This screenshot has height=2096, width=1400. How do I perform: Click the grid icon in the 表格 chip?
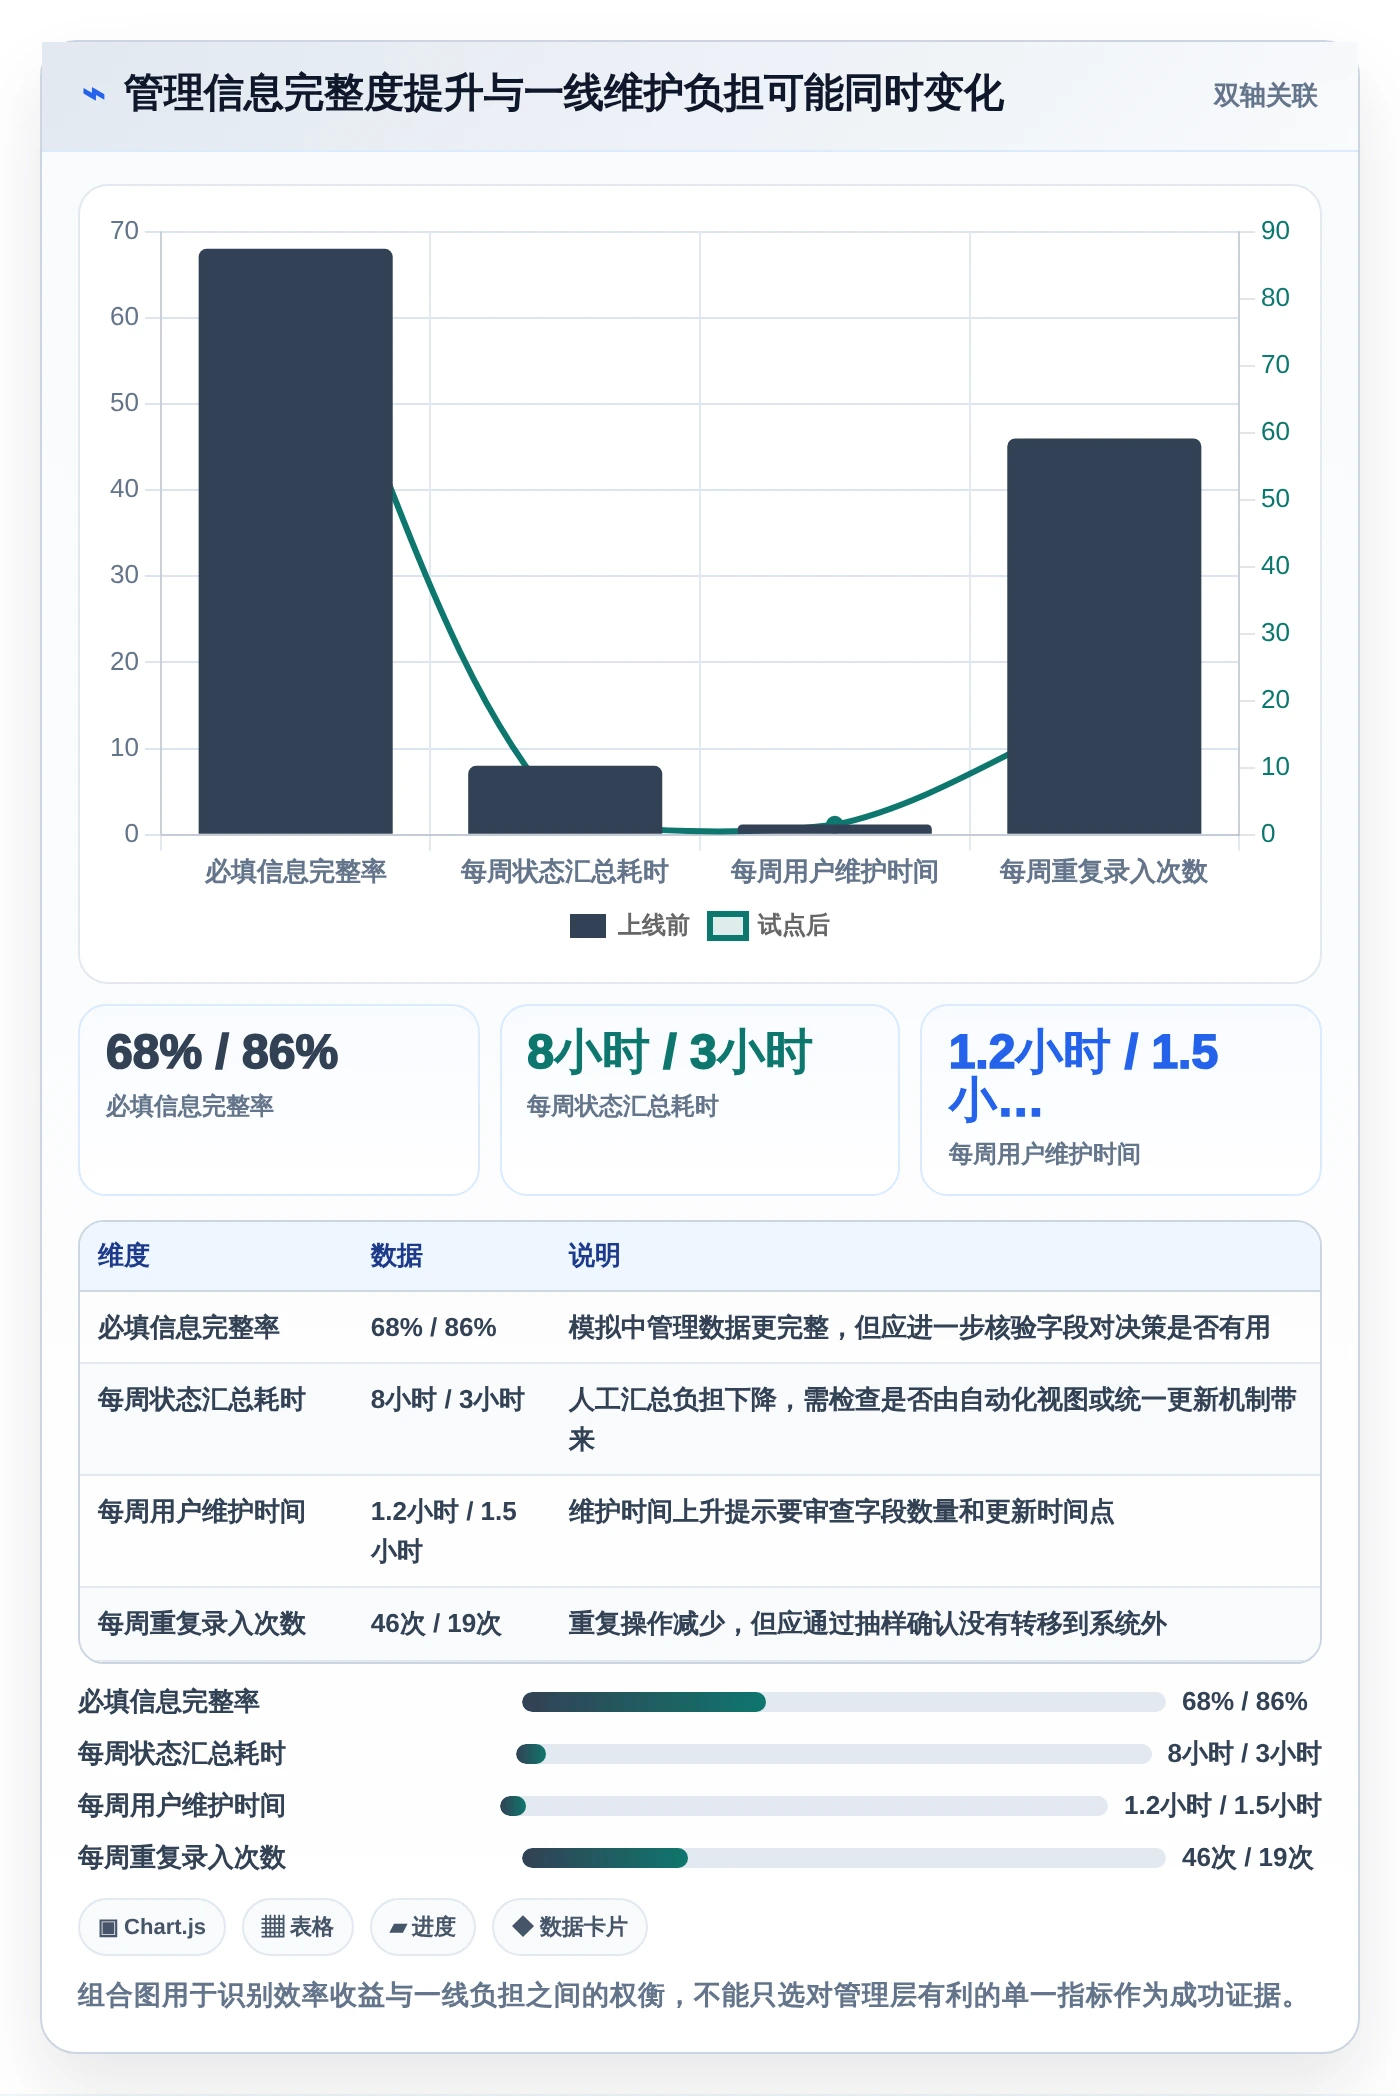pos(273,1927)
